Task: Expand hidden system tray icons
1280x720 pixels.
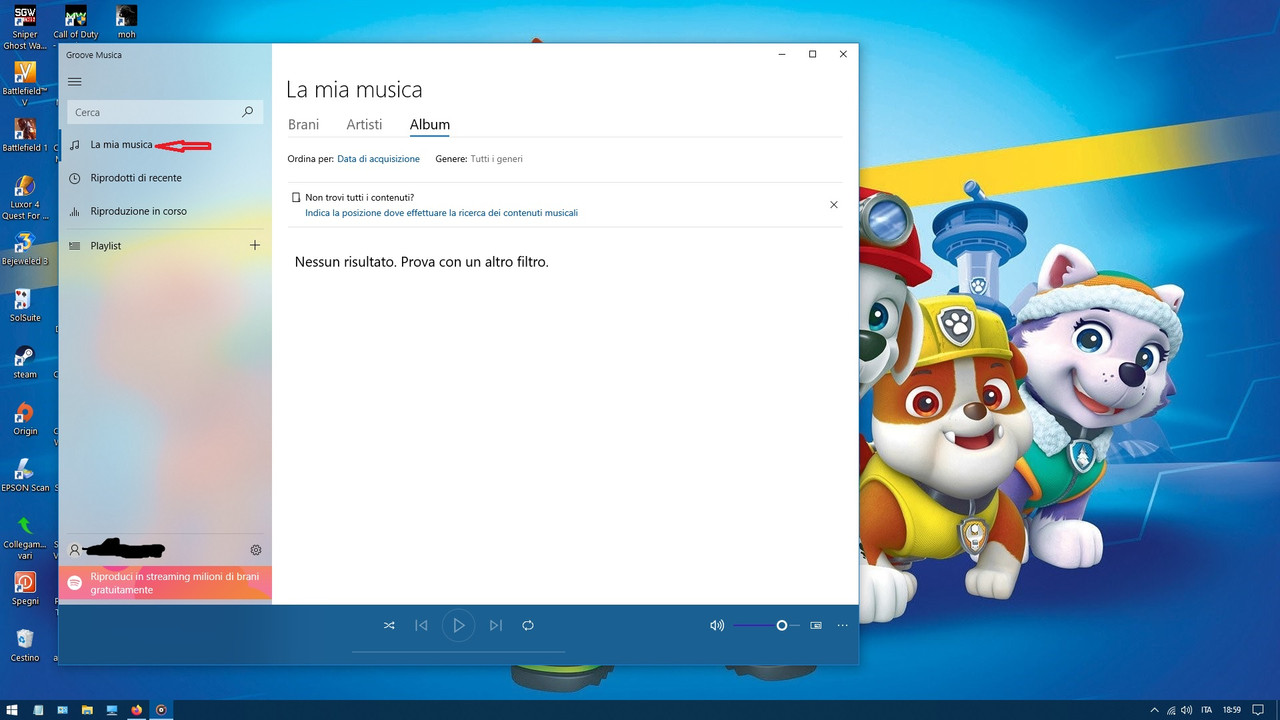Action: pos(1155,710)
